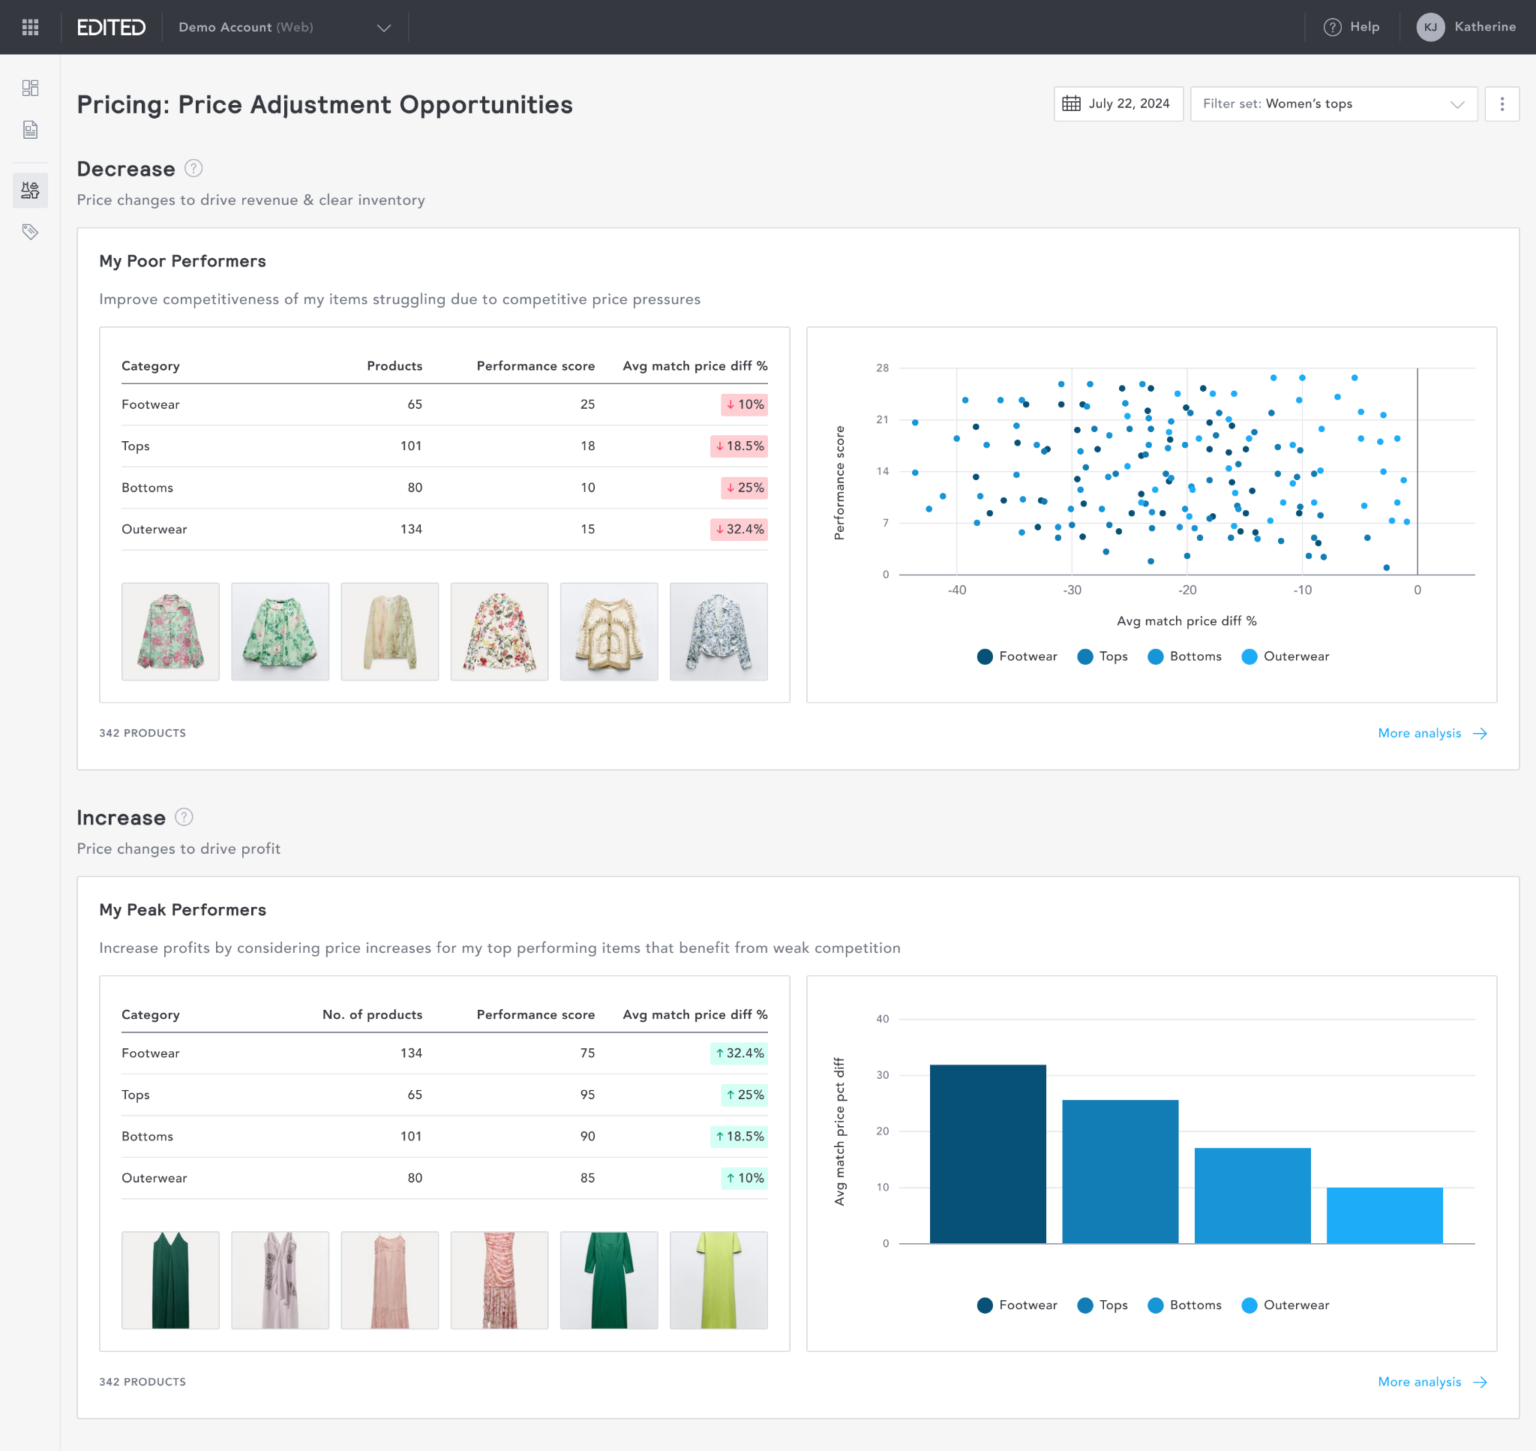Show info tooltip next to Increase heading
The height and width of the screenshot is (1451, 1536).
(x=184, y=817)
